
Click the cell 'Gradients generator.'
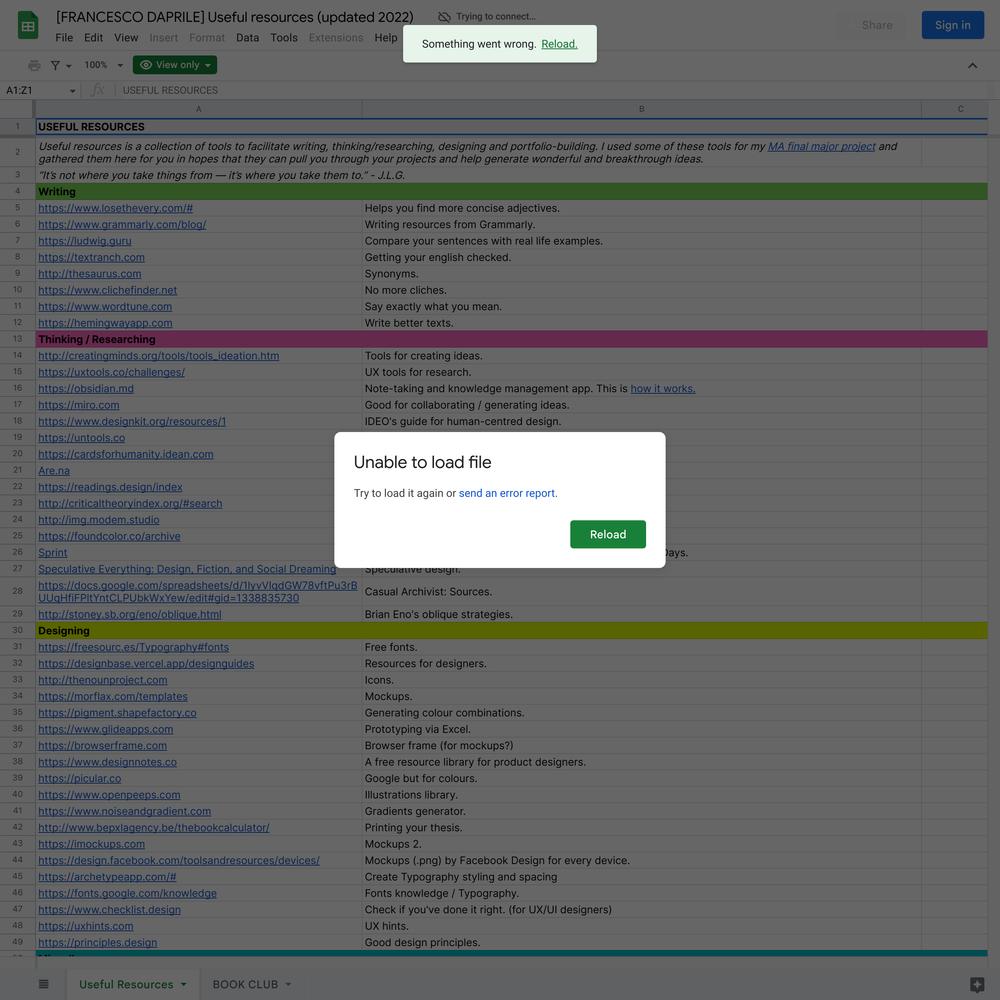click(642, 811)
